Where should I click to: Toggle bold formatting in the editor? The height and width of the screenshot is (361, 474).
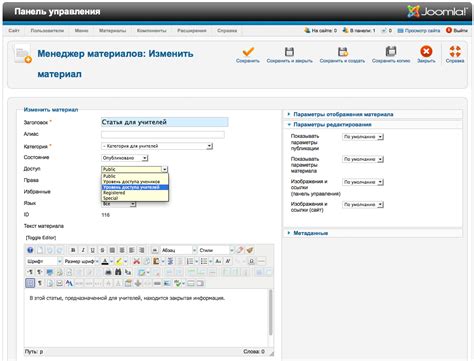[74, 250]
